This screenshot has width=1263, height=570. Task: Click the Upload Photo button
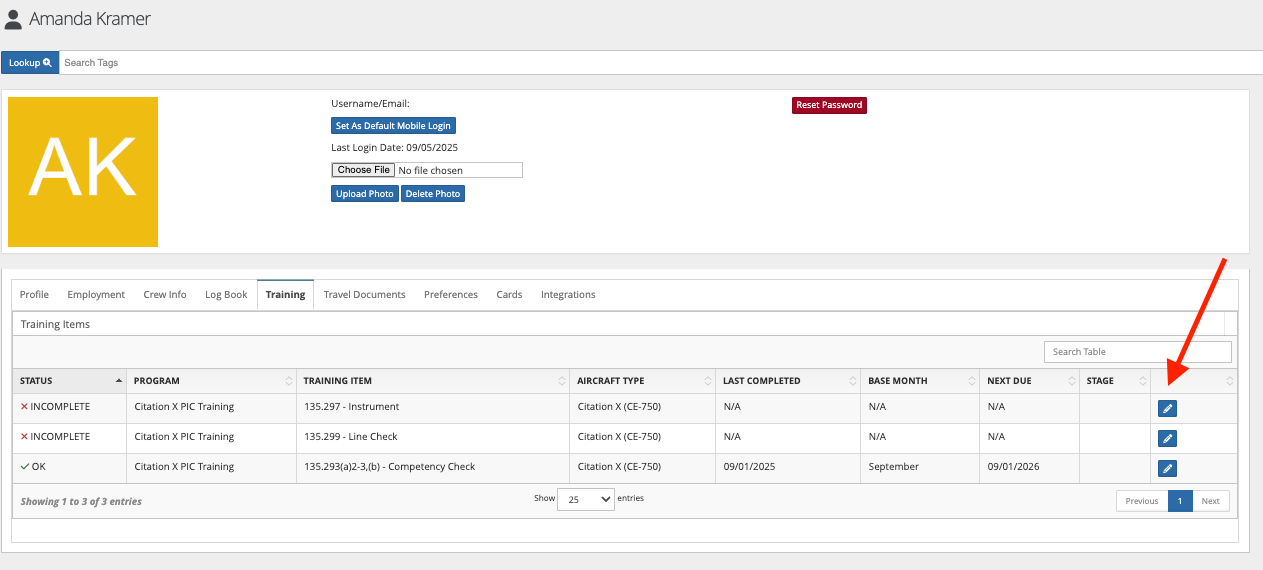coord(364,194)
